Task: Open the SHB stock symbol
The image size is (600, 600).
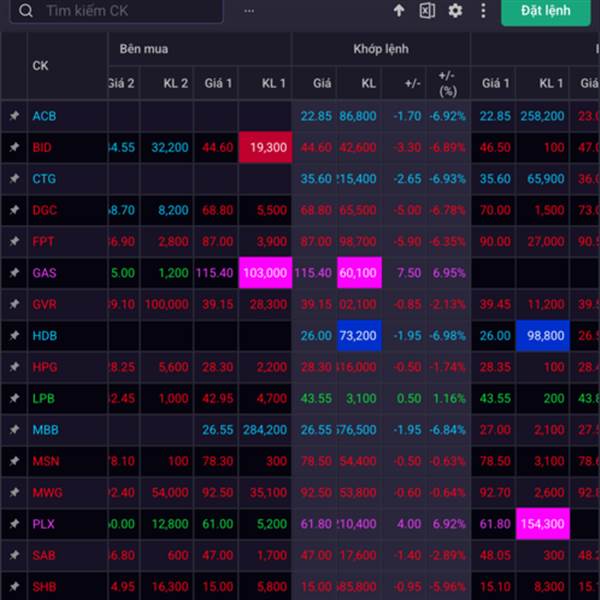Action: pyautogui.click(x=44, y=587)
